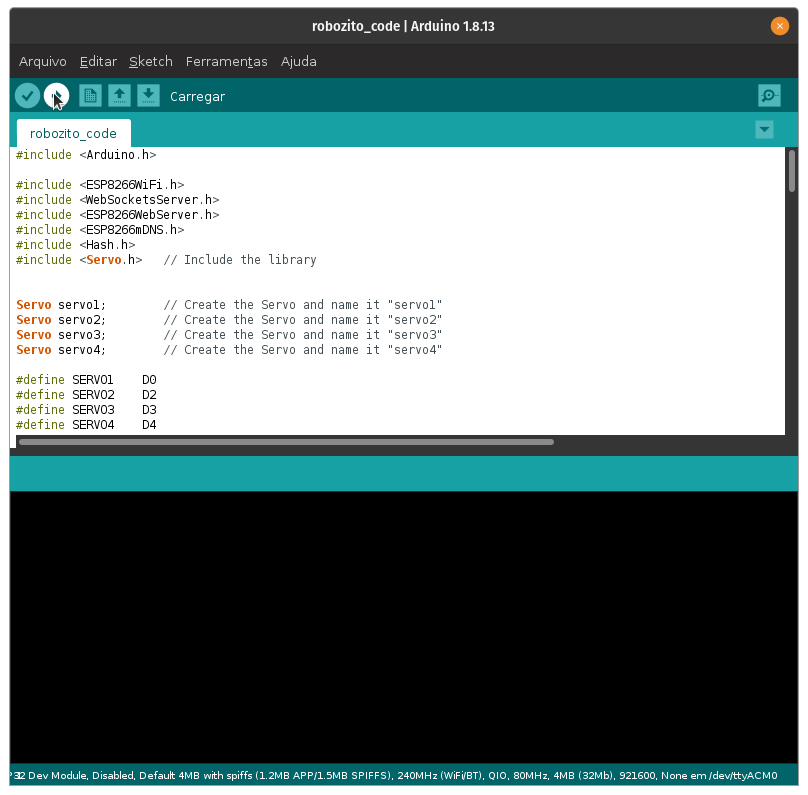
Task: Click the '#define SERVO2' line
Action: [x=86, y=395]
